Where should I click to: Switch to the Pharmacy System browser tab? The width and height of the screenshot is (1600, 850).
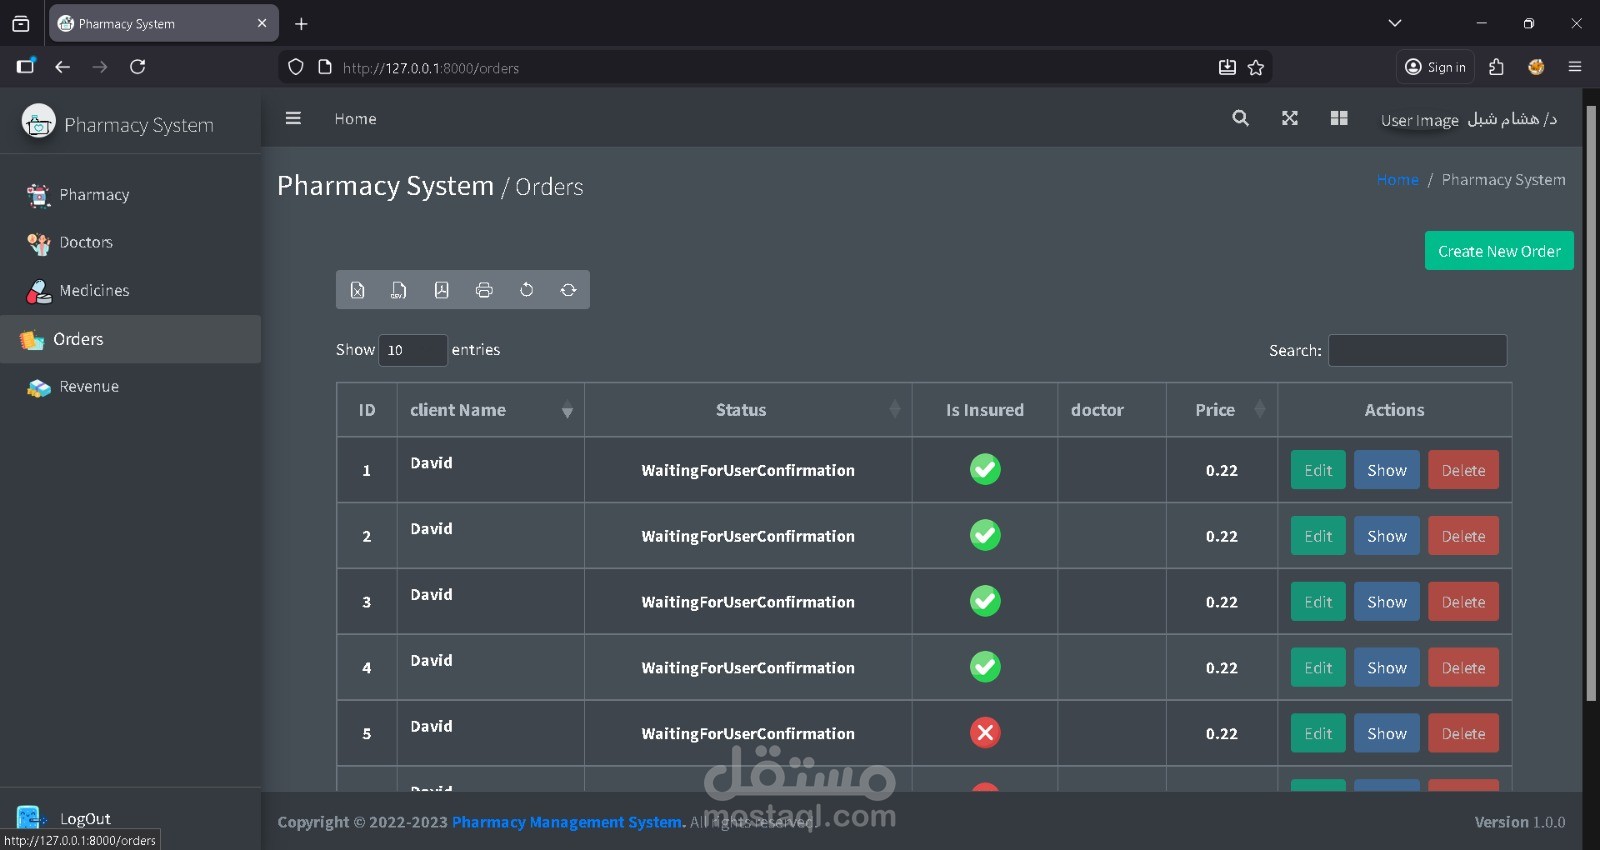164,23
